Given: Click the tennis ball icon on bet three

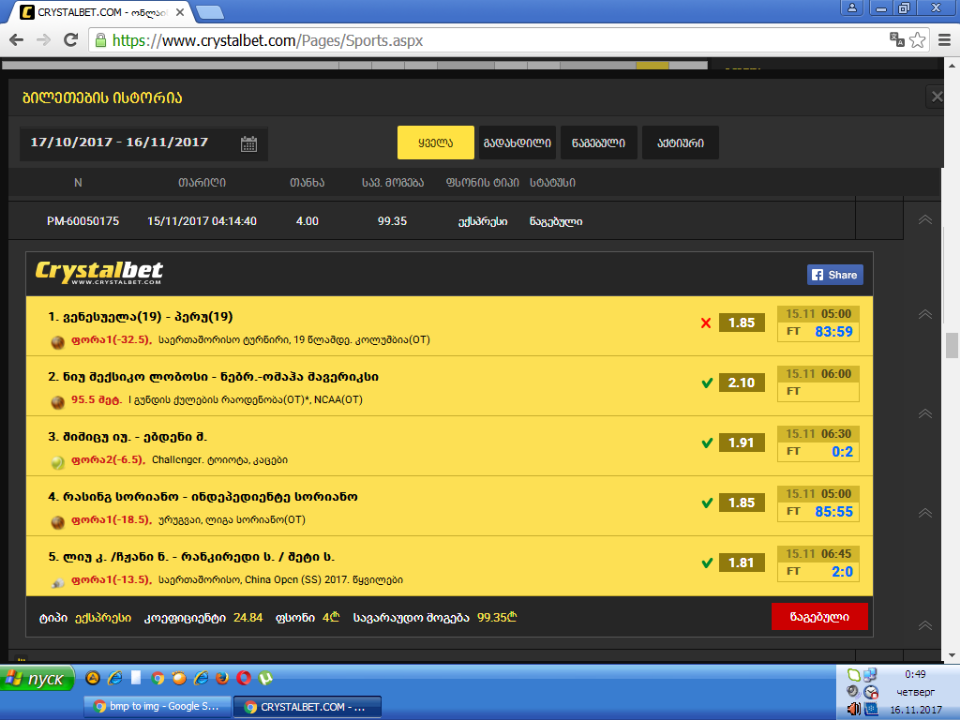Looking at the screenshot, I should [x=58, y=462].
